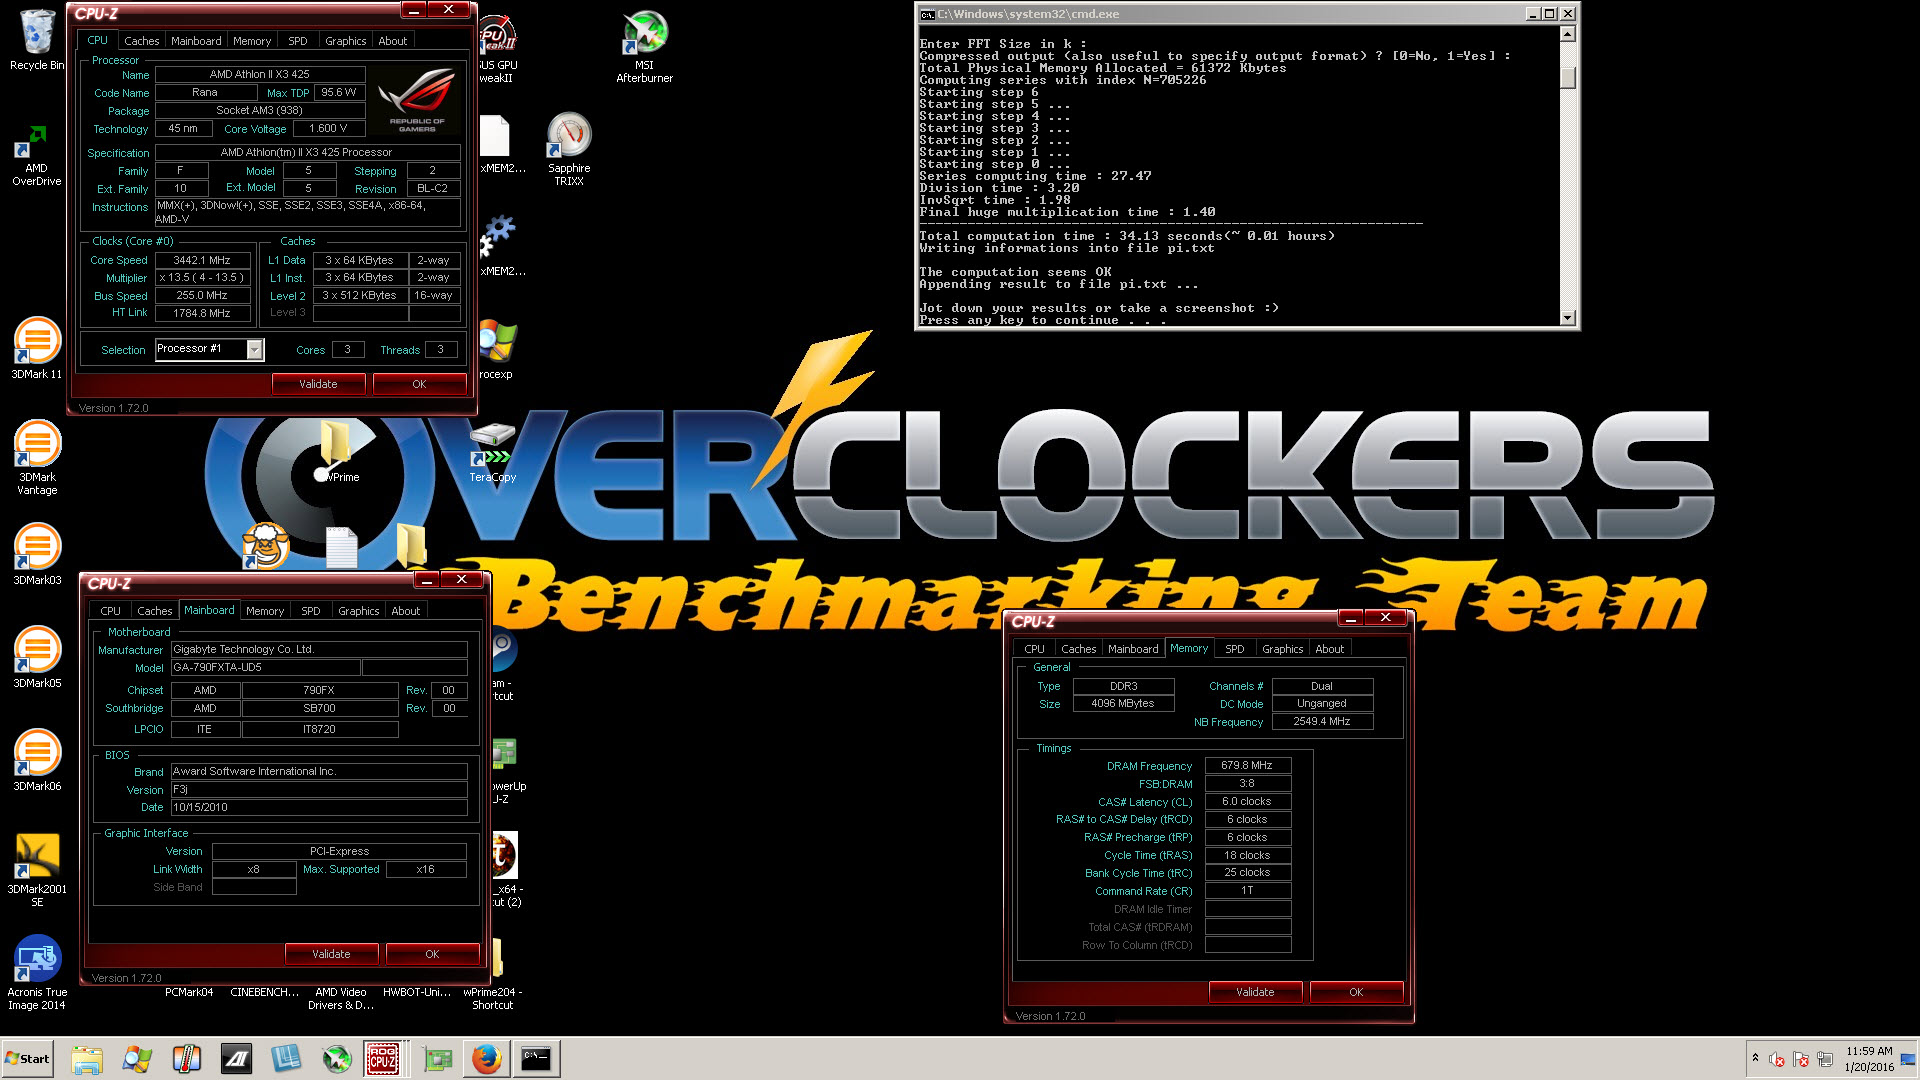The height and width of the screenshot is (1080, 1920).
Task: Select the 3DMark03 desktop shortcut
Action: pos(37,554)
